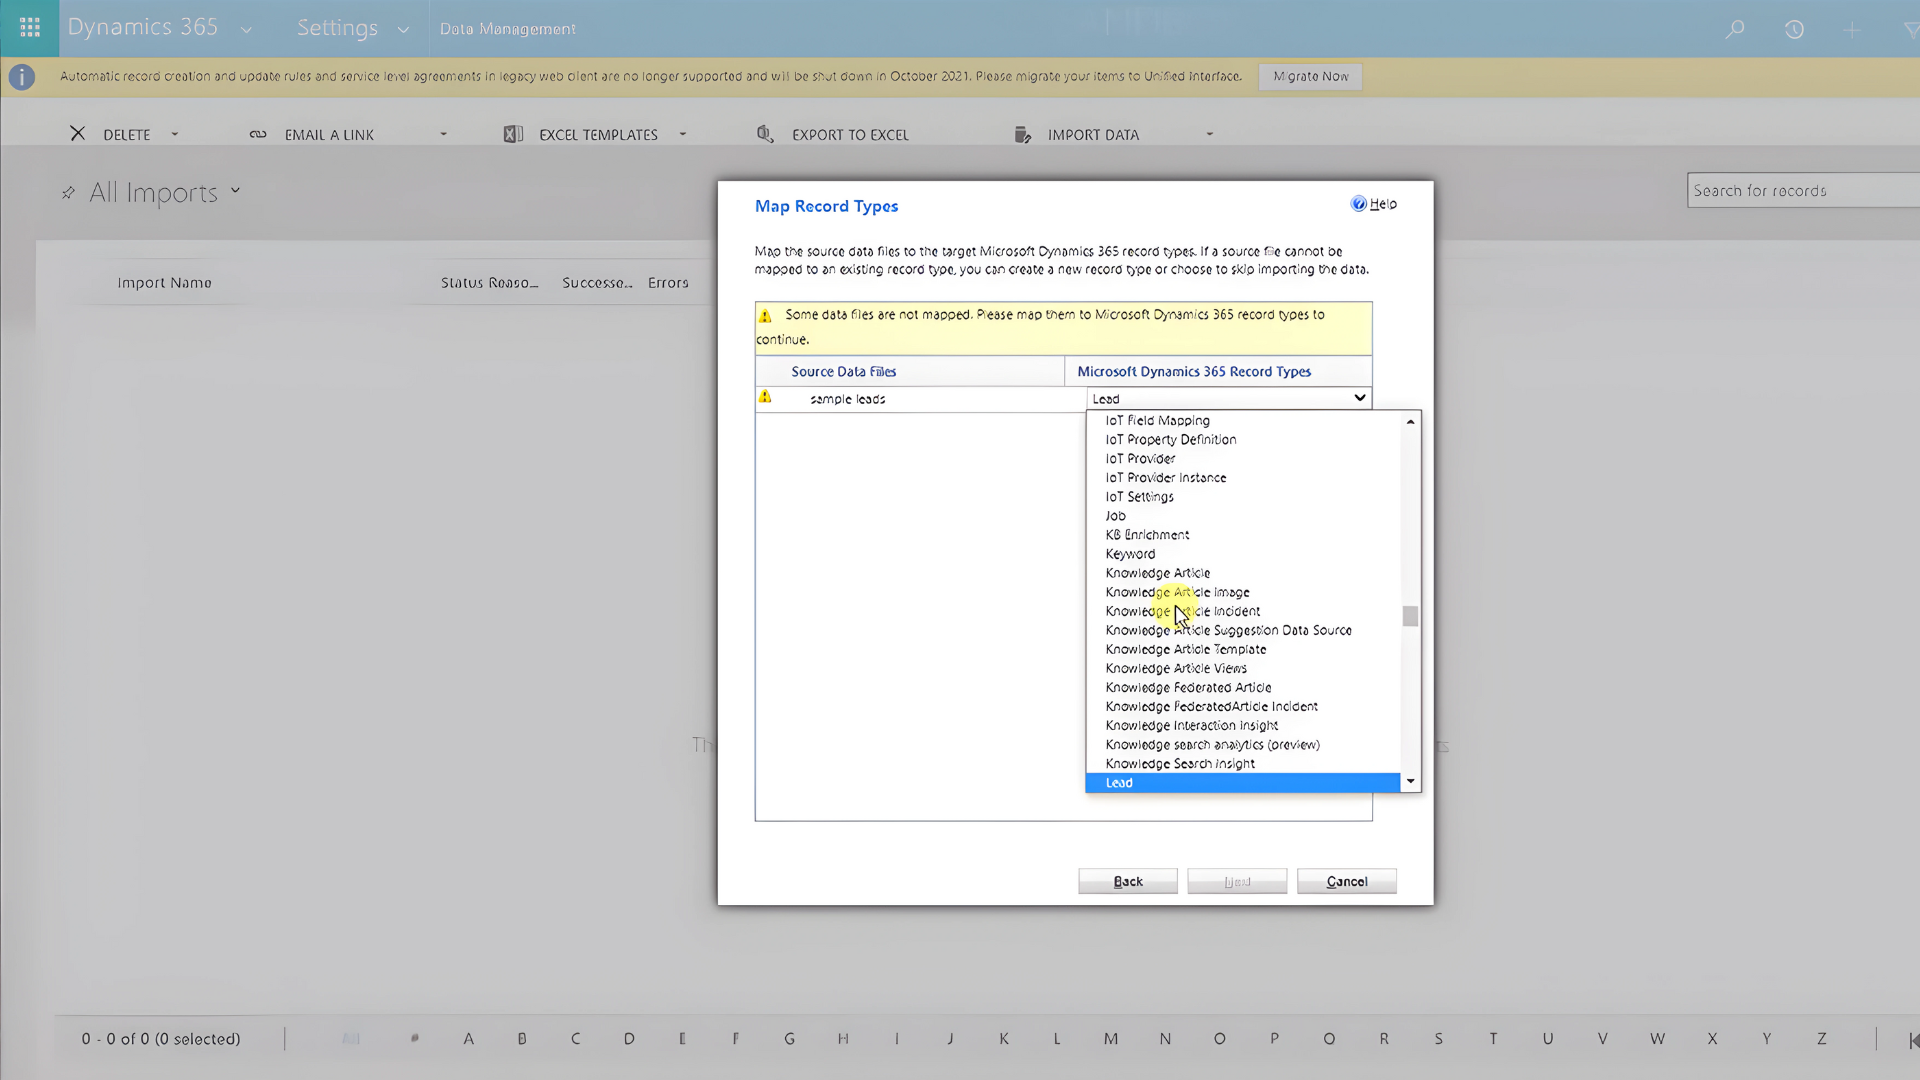Click the Email a Link chain icon
Viewport: 1920px width, 1080px height.
coord(258,134)
